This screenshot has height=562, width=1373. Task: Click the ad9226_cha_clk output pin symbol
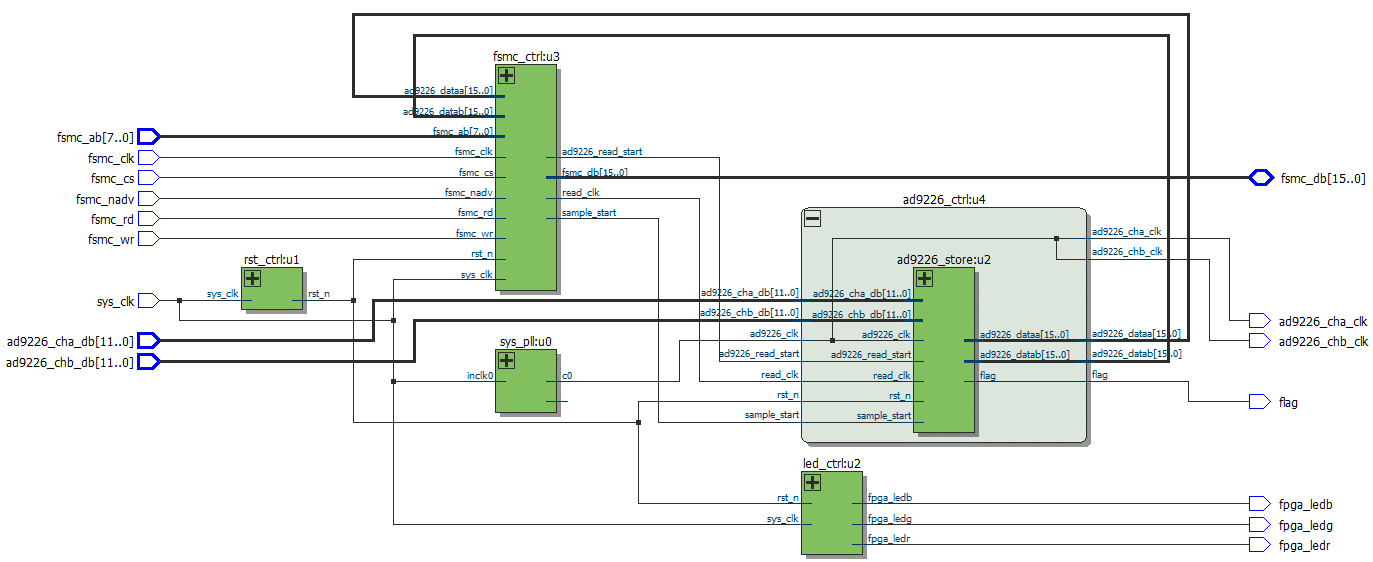[x=1259, y=321]
